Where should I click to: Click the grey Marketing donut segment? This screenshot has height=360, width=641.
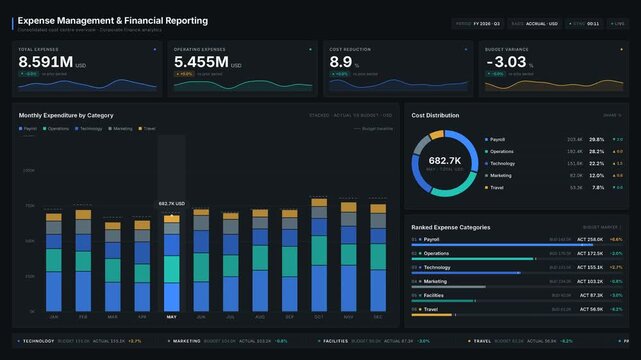click(421, 145)
